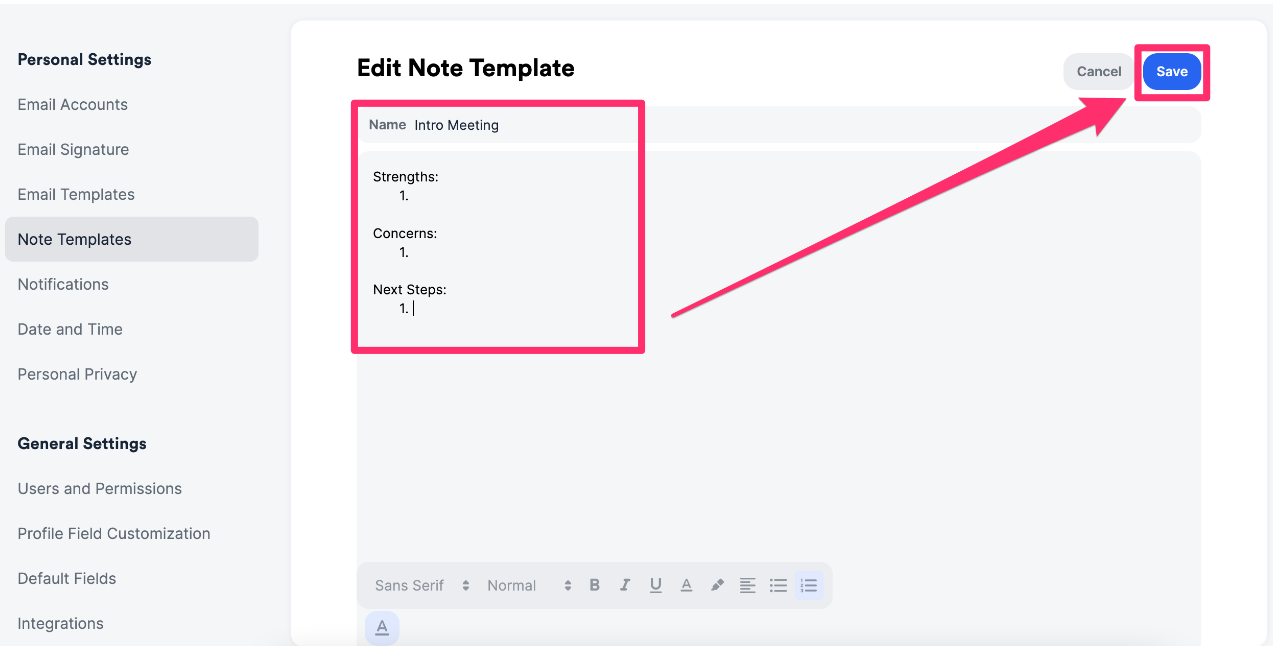Open the Integrations settings page
1273x646 pixels.
60,623
